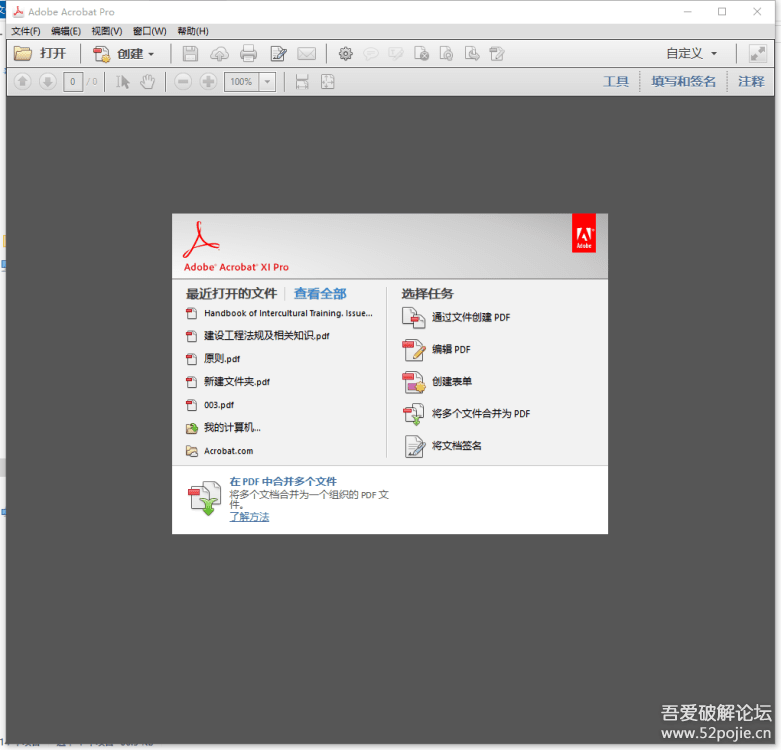Click the delete page icon

421,54
